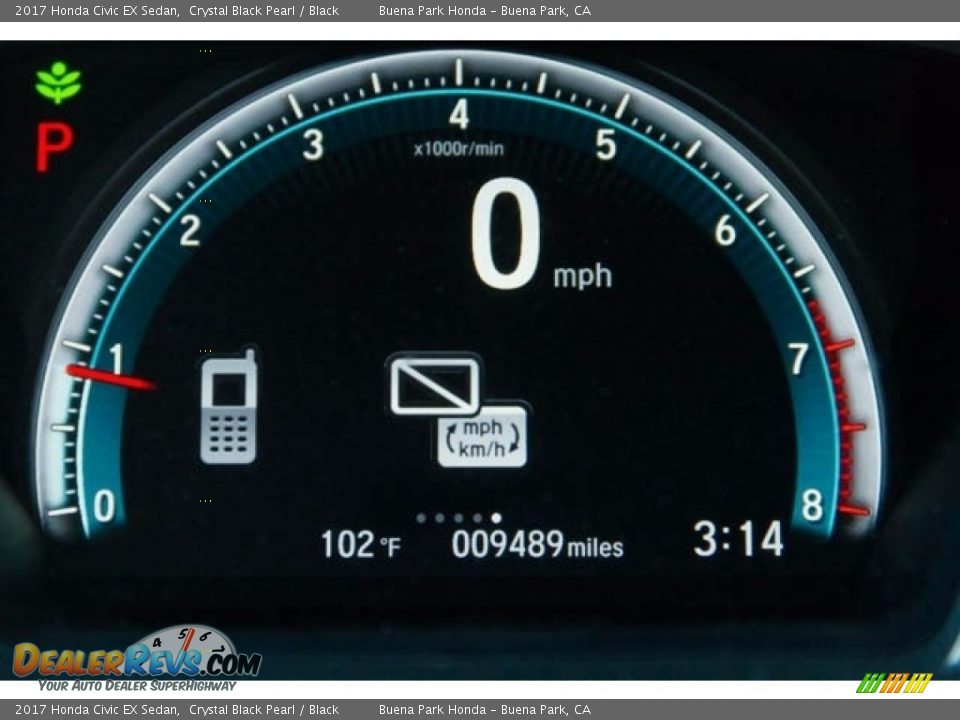This screenshot has height=720, width=960.
Task: Click the tachometer number 2
Action: (x=190, y=231)
